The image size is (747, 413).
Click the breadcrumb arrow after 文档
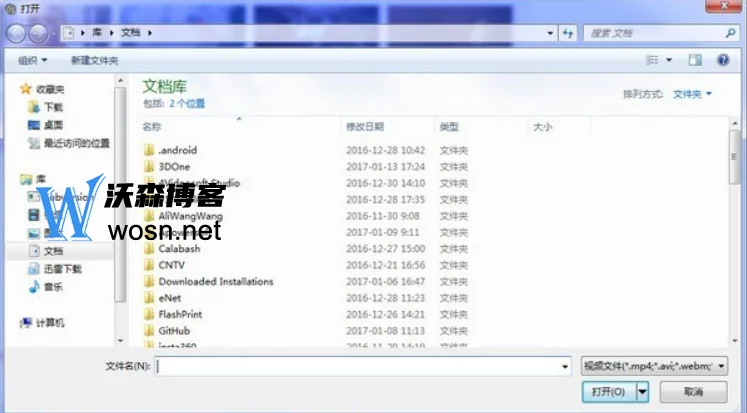150,32
